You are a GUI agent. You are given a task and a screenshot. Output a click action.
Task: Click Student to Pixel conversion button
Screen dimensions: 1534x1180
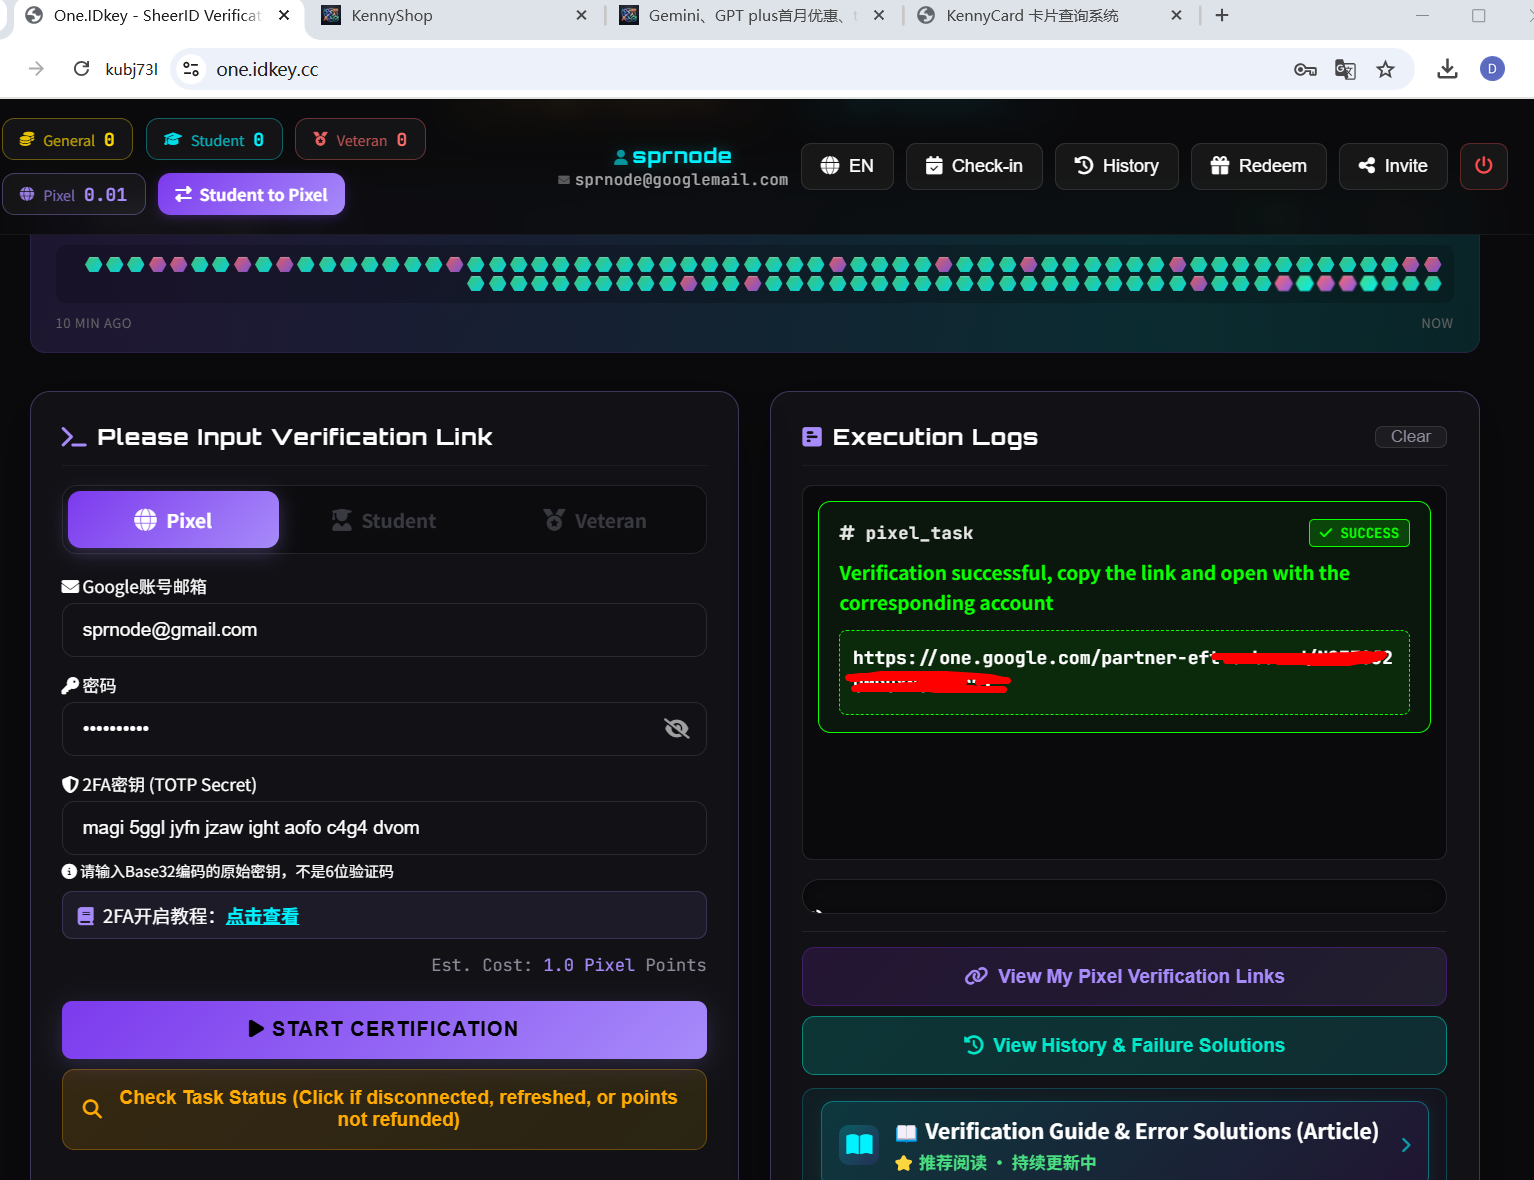pyautogui.click(x=251, y=194)
